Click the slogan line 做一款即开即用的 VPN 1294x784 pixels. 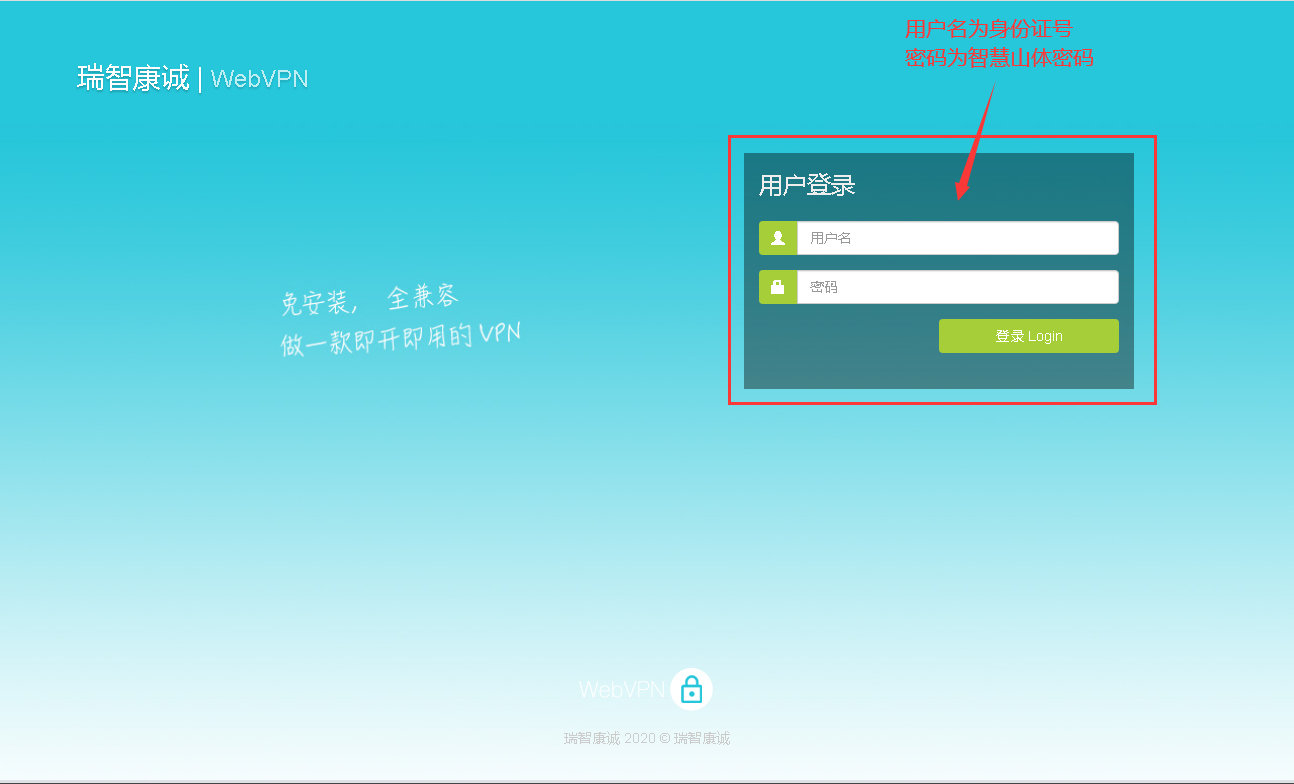[400, 339]
